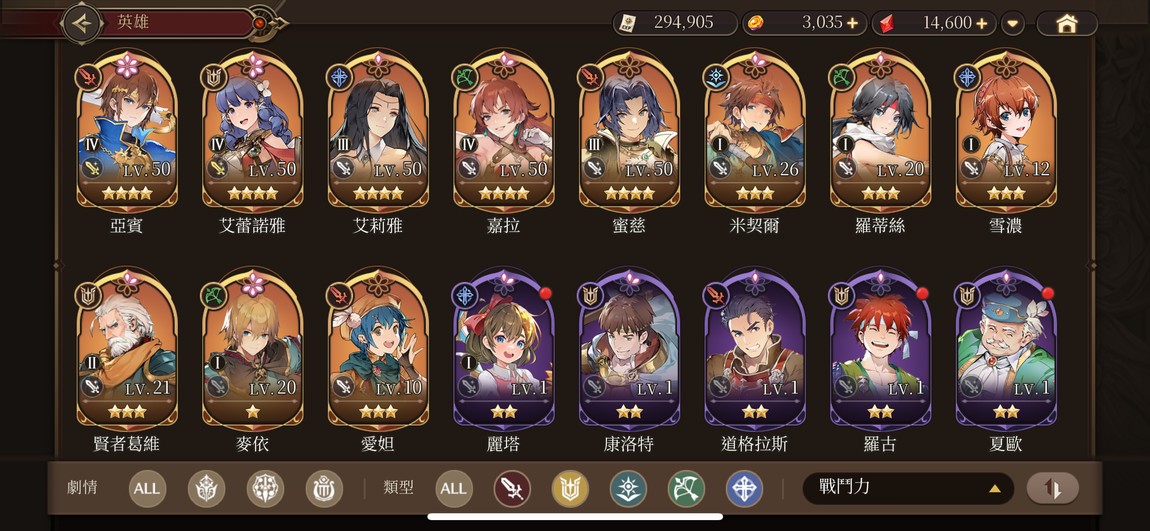The width and height of the screenshot is (1150, 531).
Task: Select the first story faction emblem filter
Action: click(x=206, y=488)
